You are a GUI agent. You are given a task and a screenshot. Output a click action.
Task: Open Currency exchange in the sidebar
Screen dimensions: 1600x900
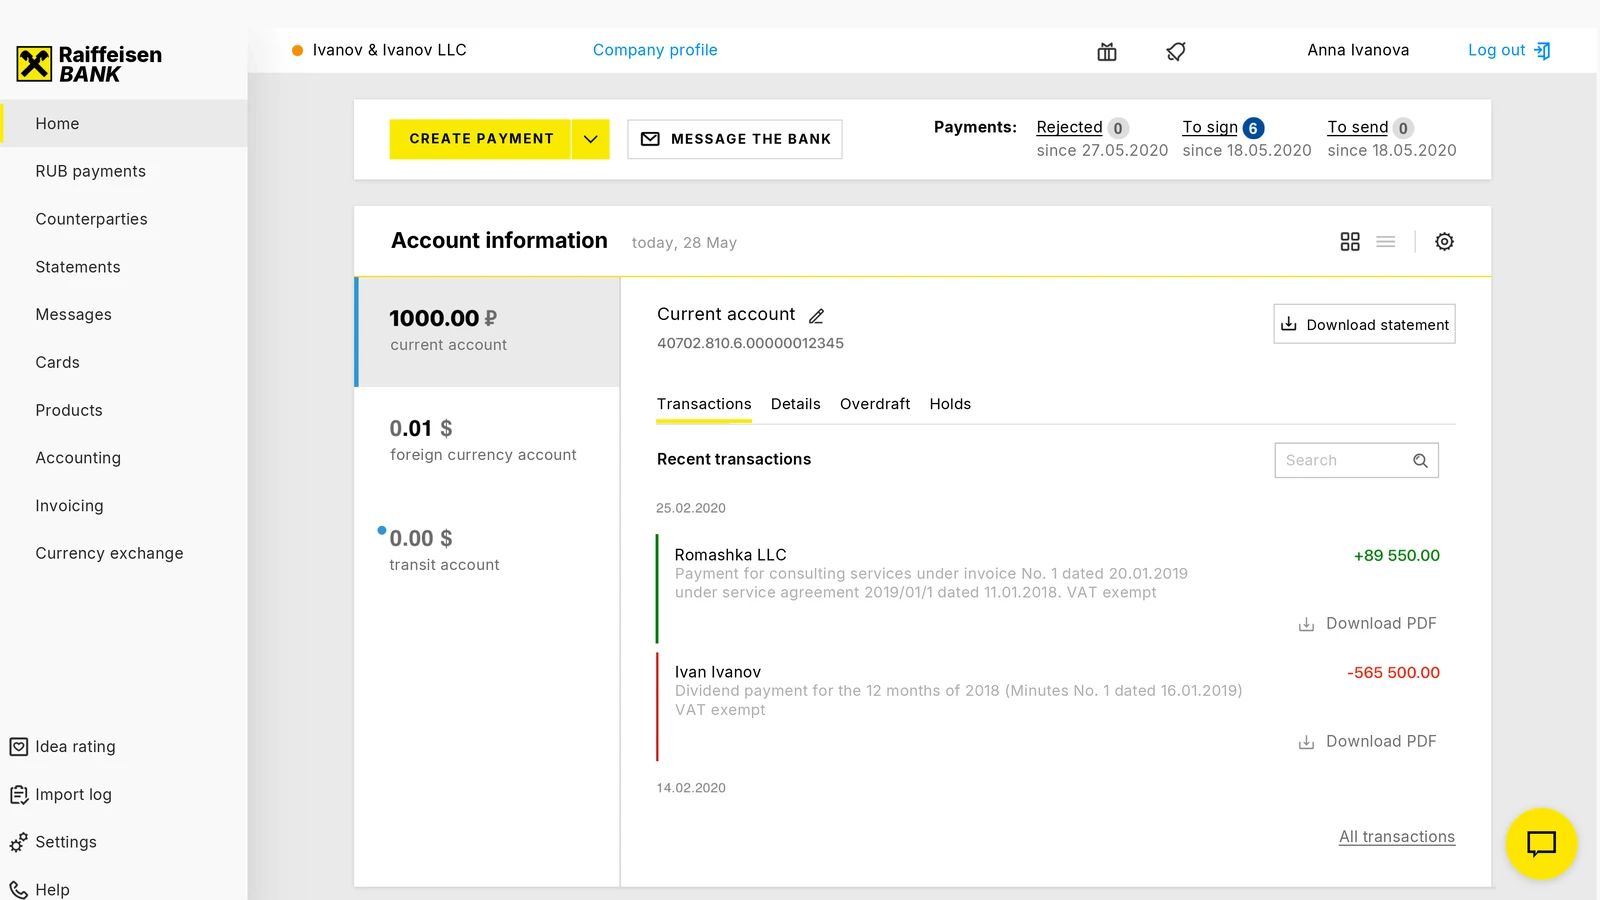tap(124, 553)
